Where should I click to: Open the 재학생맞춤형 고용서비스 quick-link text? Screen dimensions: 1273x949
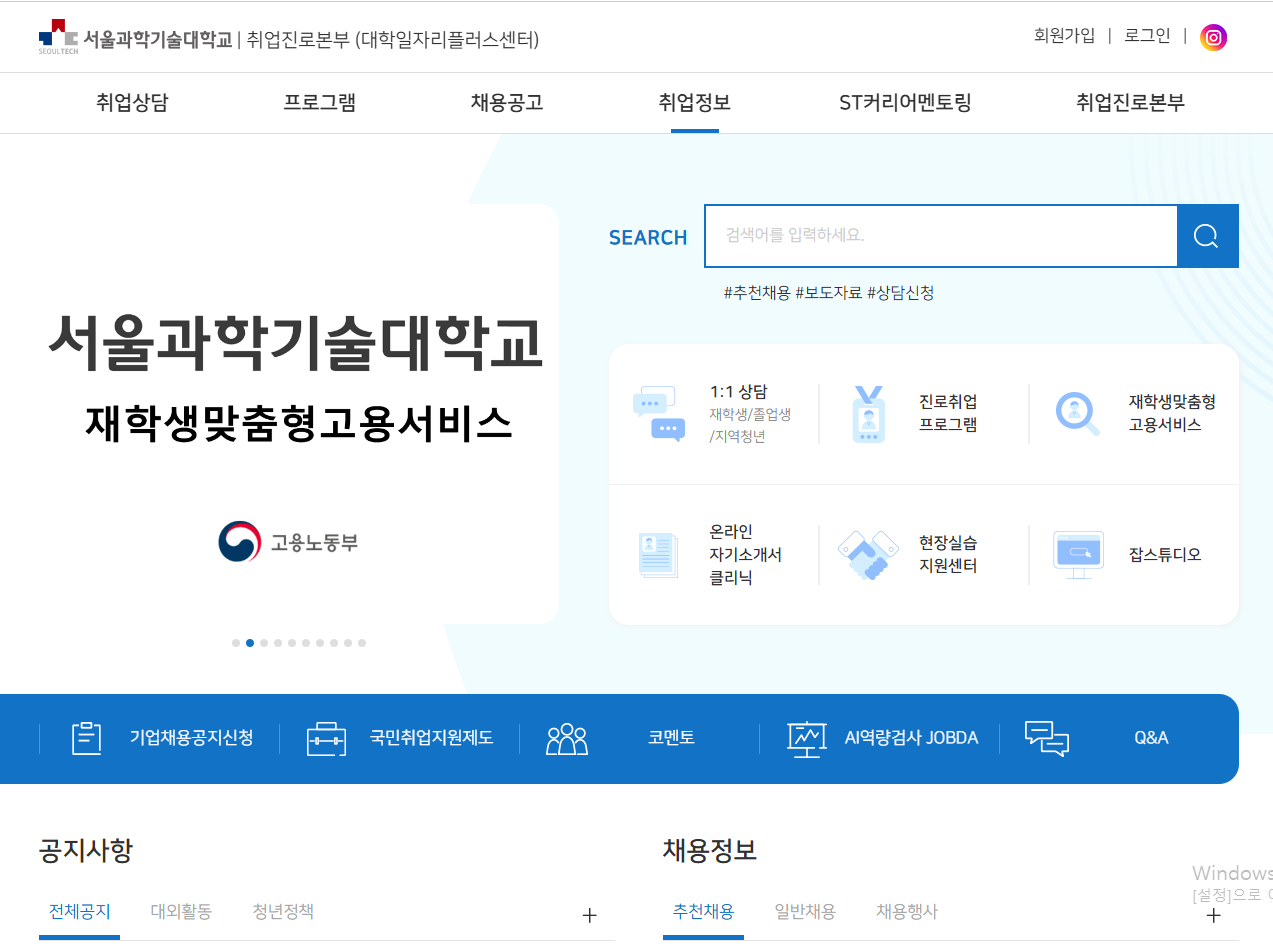[x=1172, y=413]
